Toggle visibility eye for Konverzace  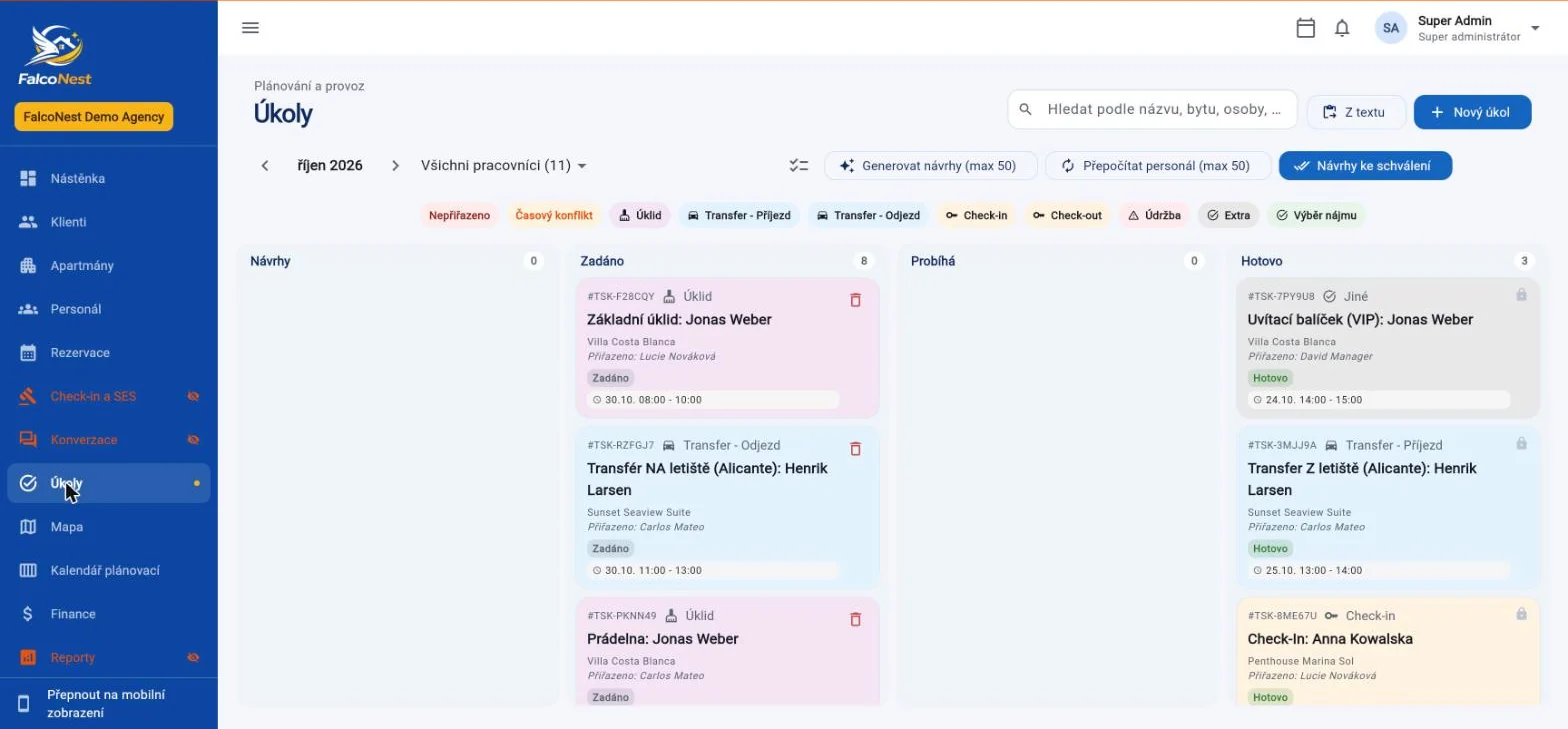coord(193,440)
